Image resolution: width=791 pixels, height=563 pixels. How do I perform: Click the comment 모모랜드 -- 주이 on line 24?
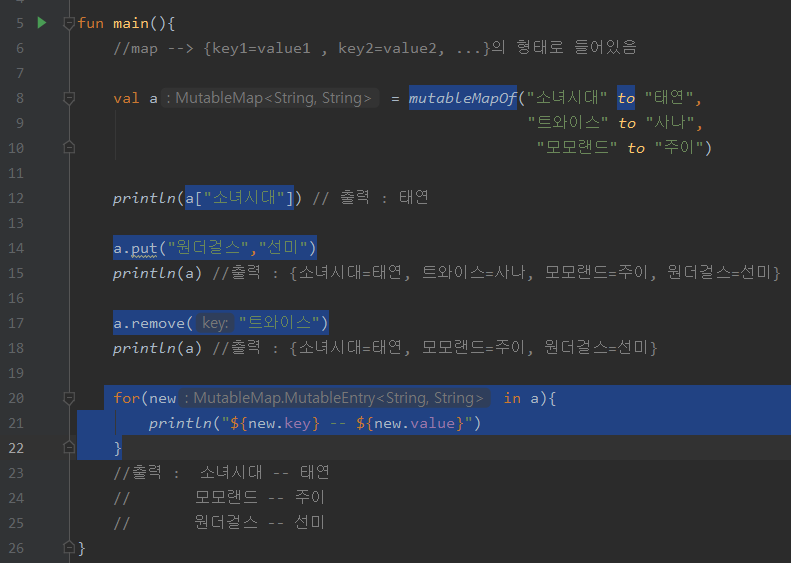[259, 497]
